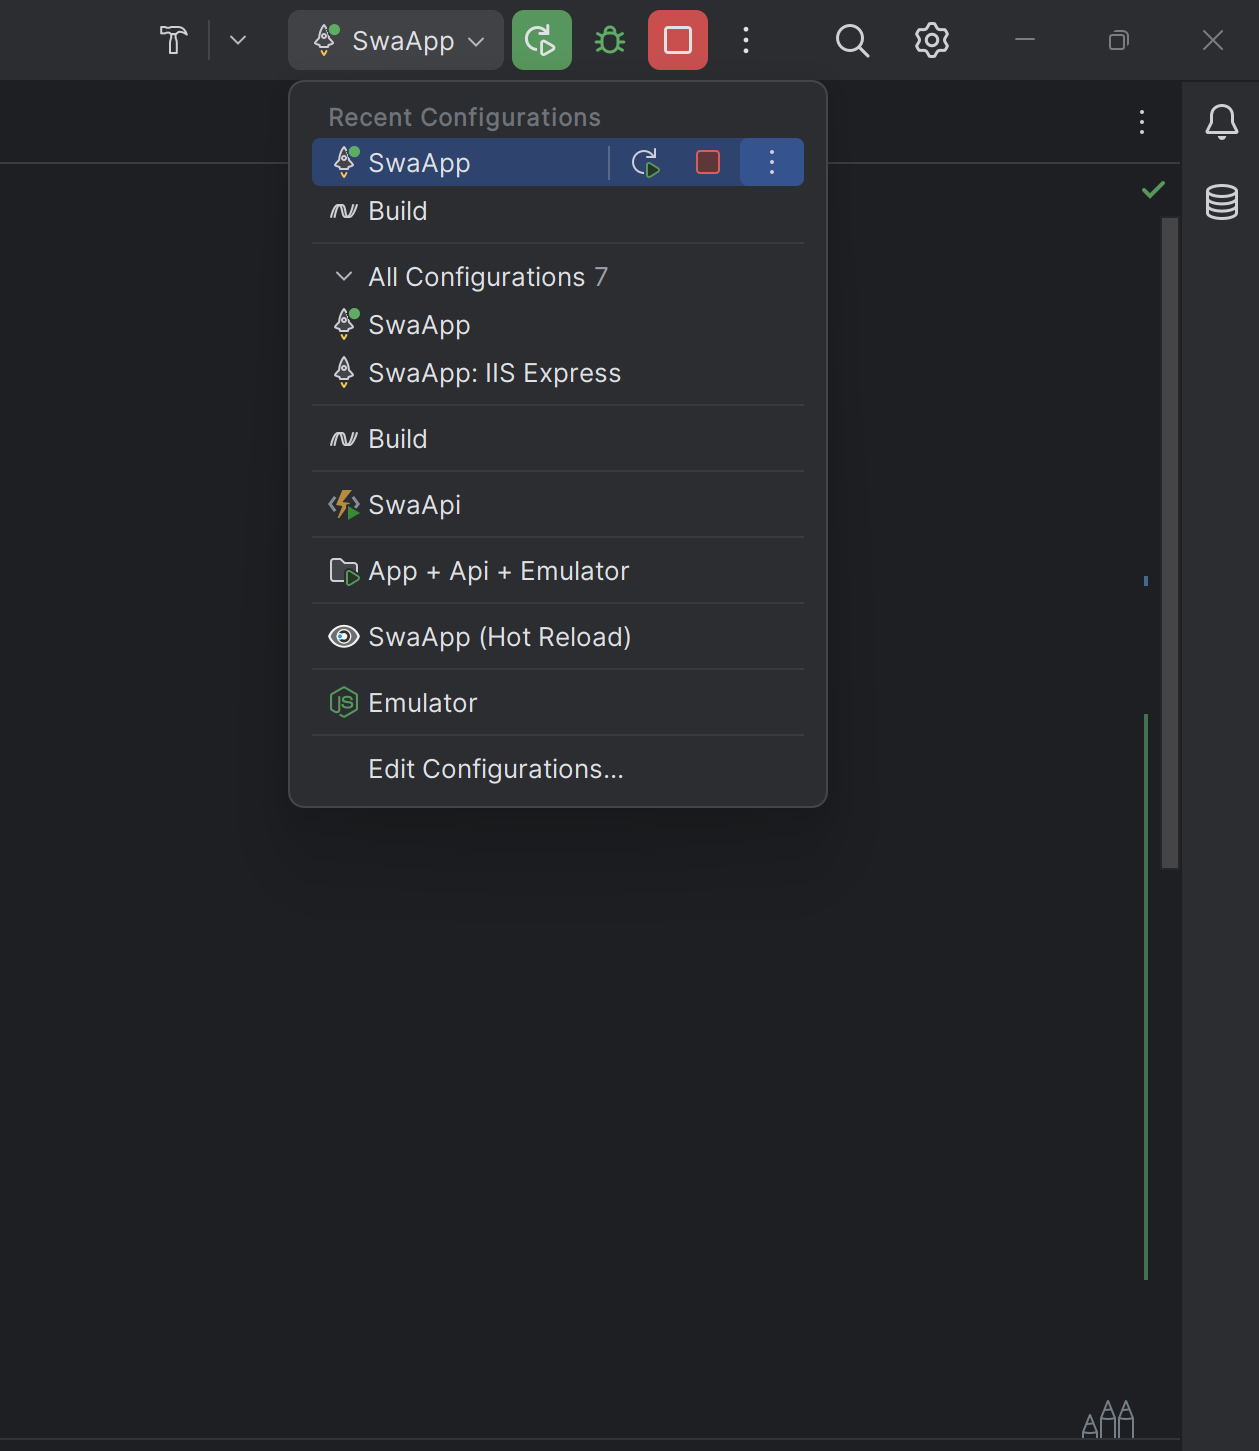Image resolution: width=1259 pixels, height=1451 pixels.
Task: Select the Emulator node.js configuration
Action: point(422,702)
